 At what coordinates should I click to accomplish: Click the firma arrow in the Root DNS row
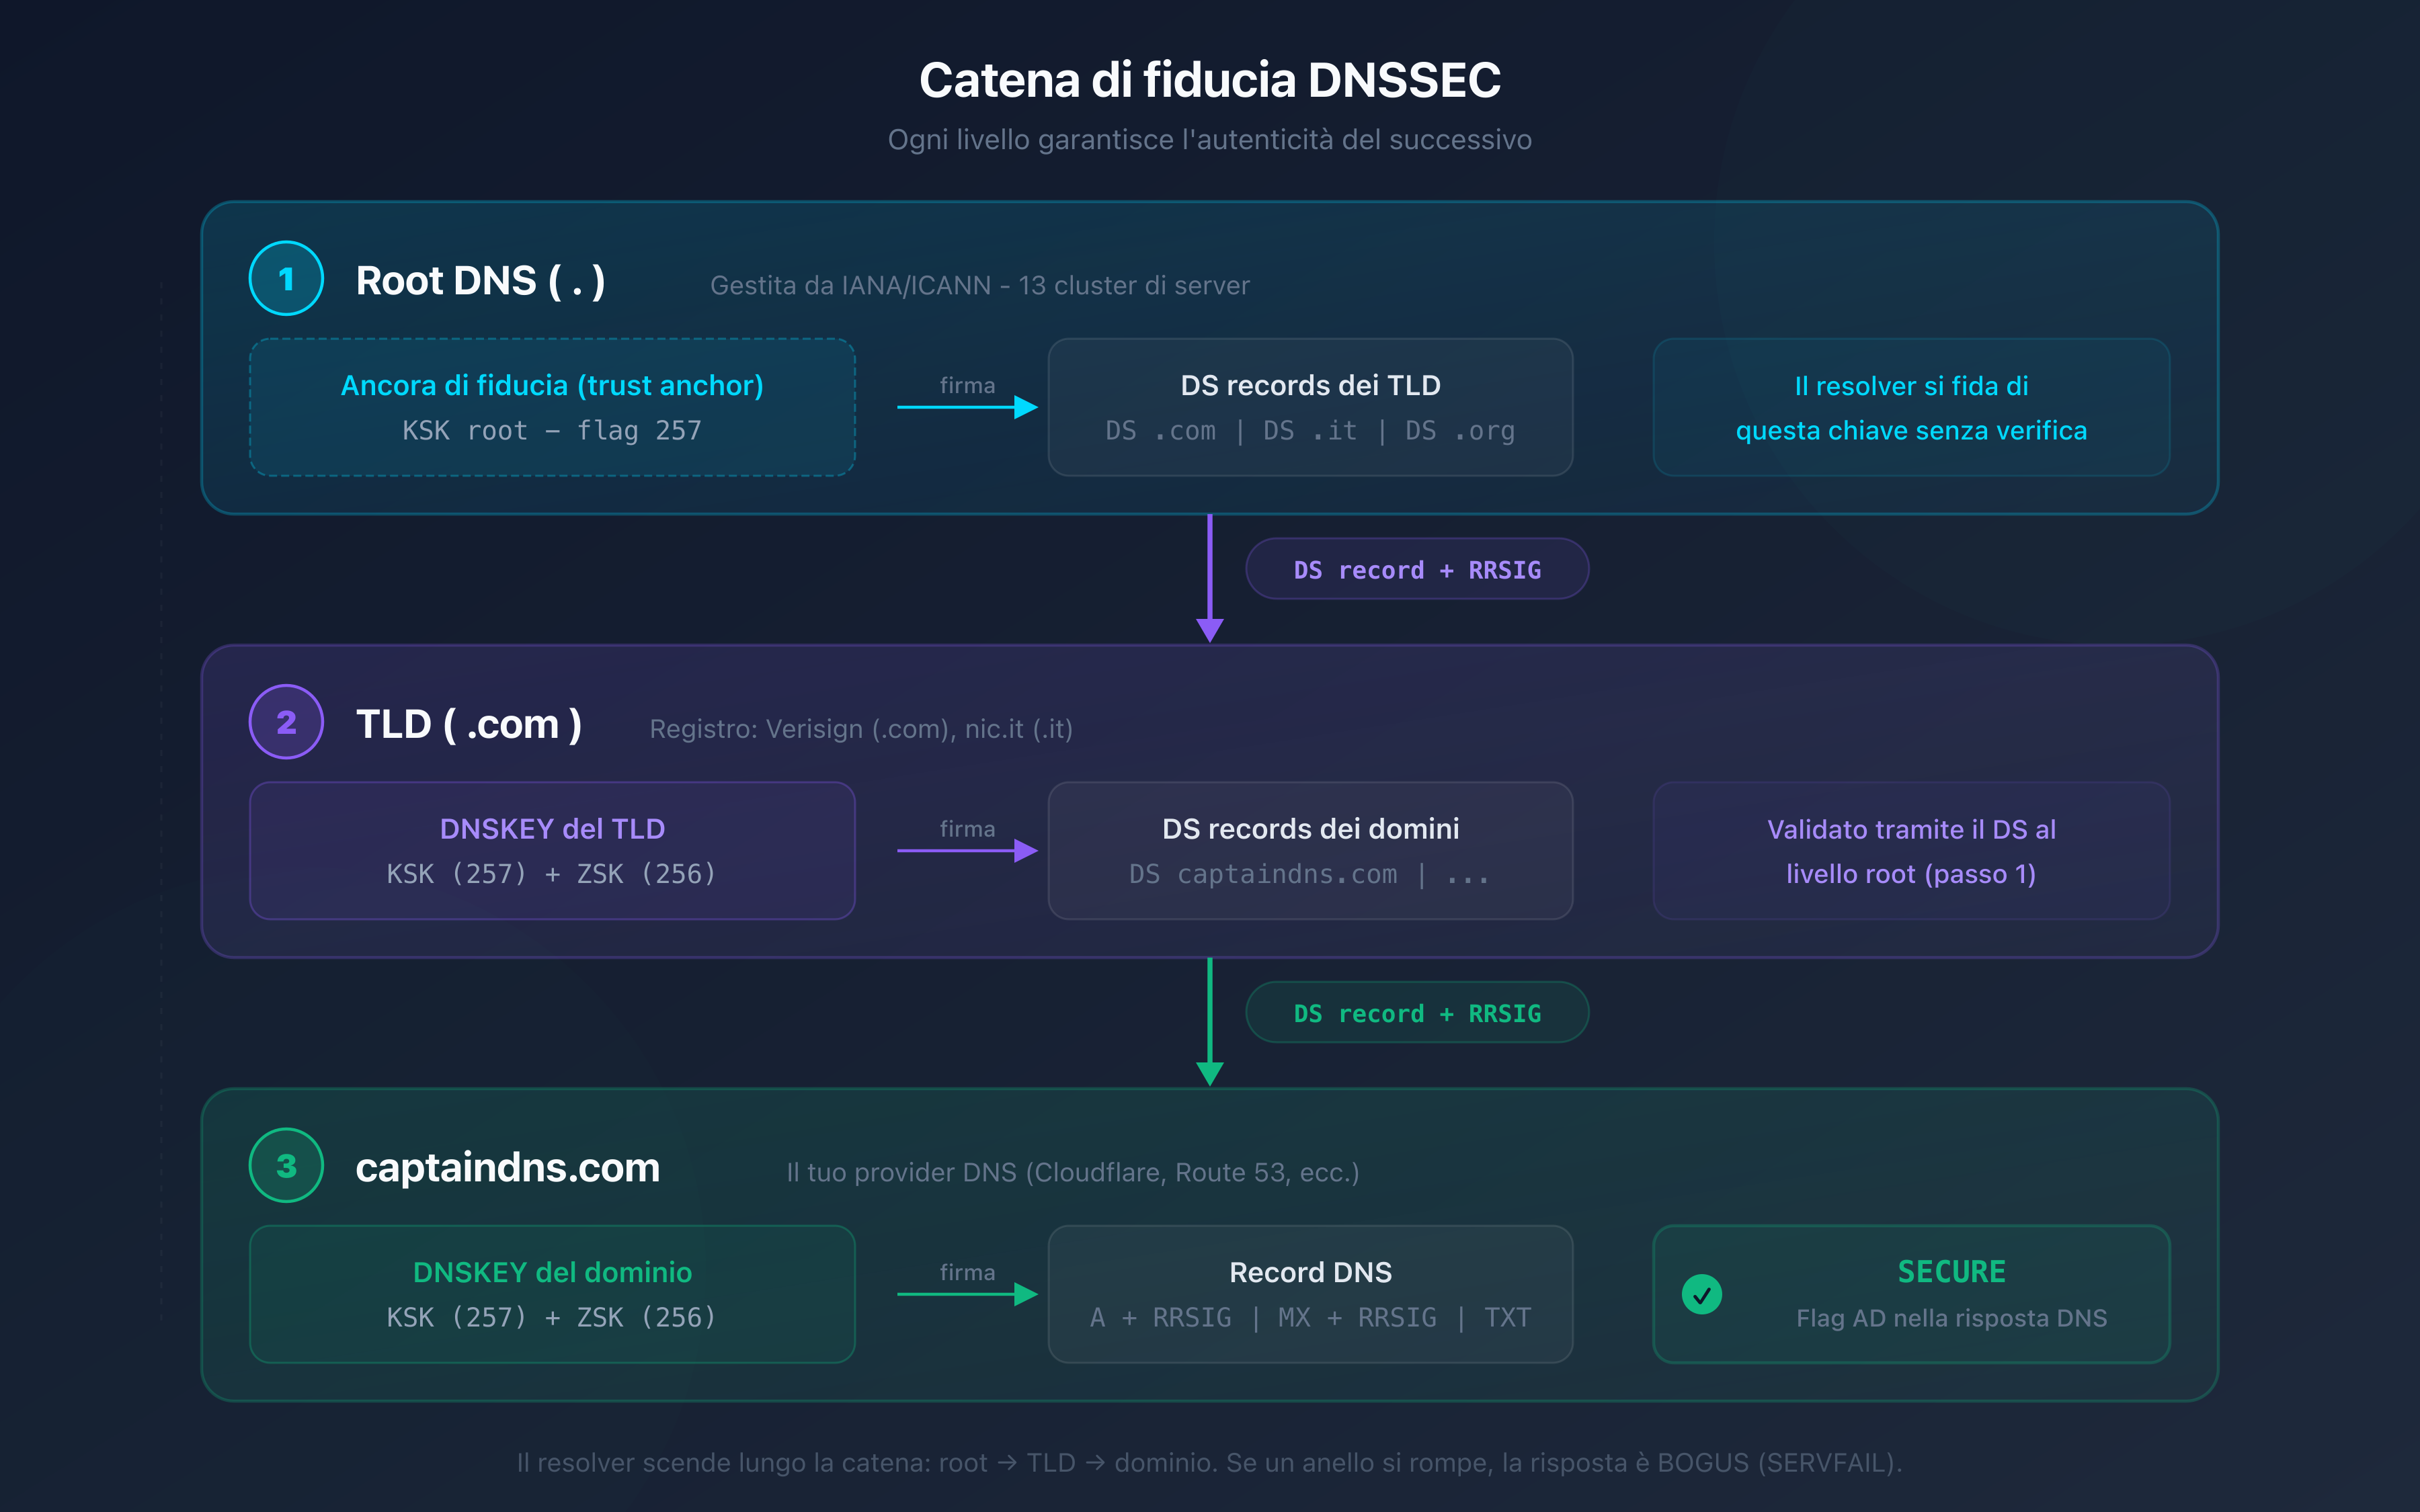pyautogui.click(x=967, y=408)
